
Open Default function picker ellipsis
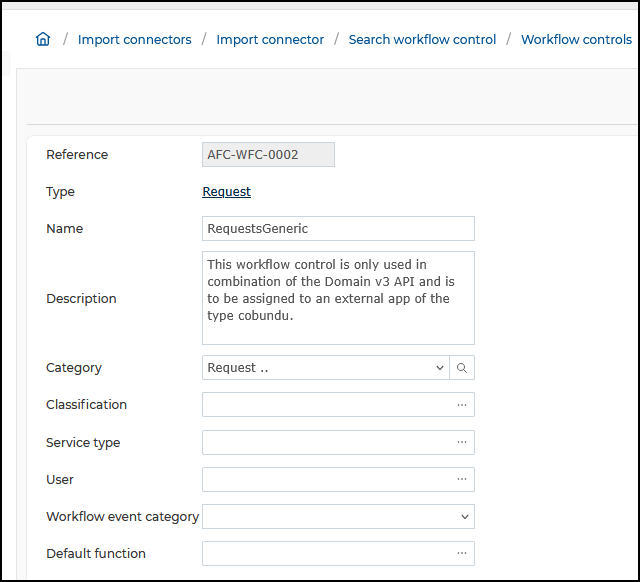click(x=462, y=553)
